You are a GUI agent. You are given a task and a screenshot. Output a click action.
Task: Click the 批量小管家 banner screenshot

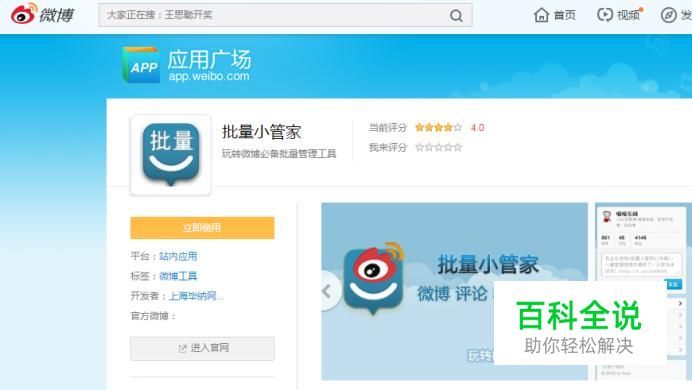454,291
